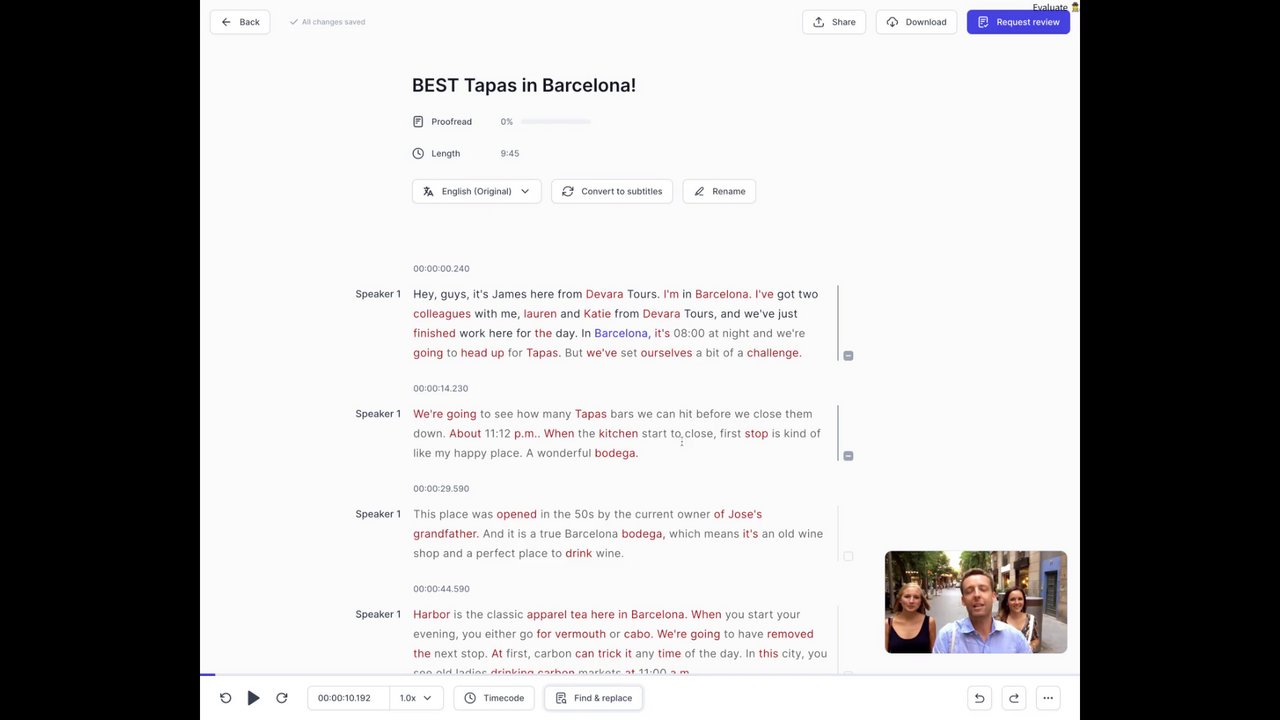1280x720 pixels.
Task: Click the Evaluate label at top right
Action: [1050, 7]
